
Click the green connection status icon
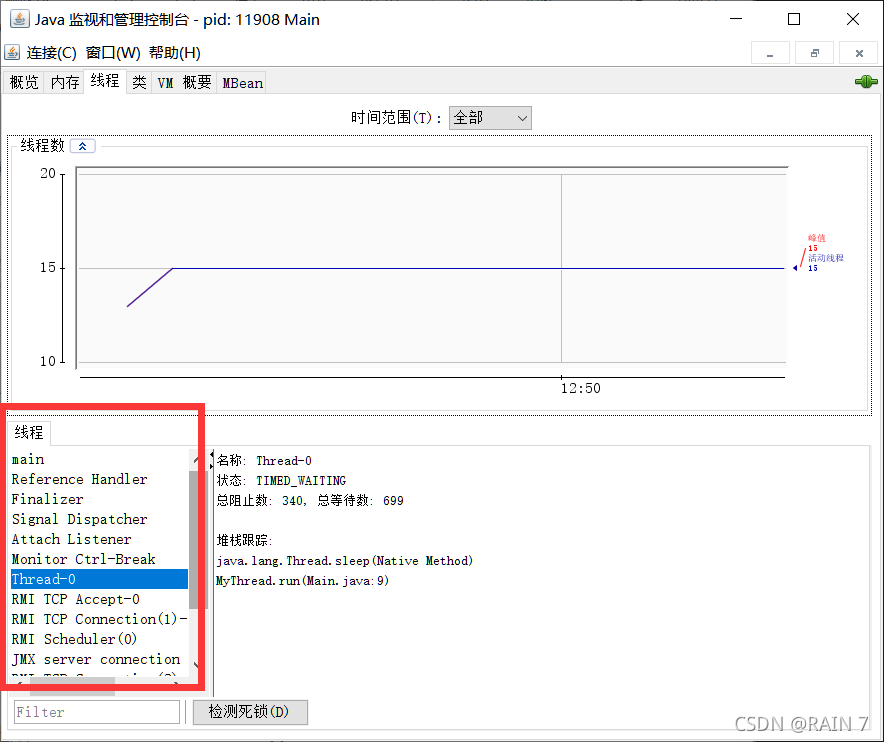pyautogui.click(x=865, y=82)
